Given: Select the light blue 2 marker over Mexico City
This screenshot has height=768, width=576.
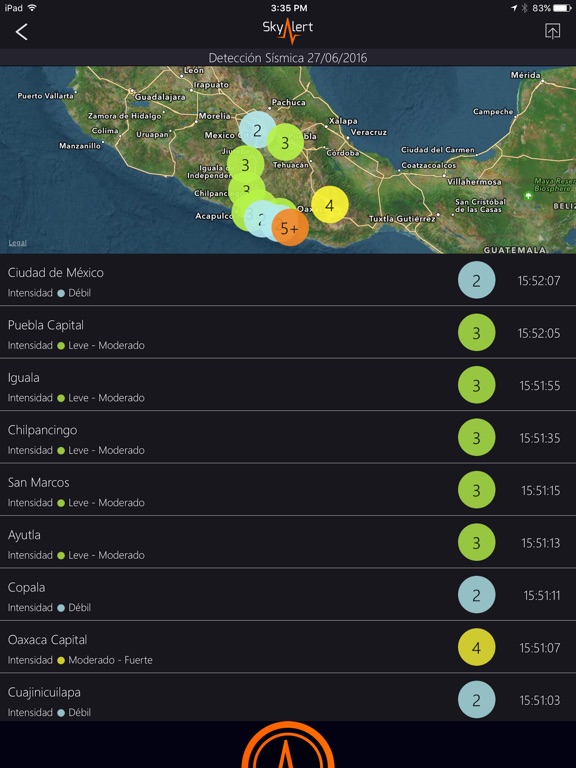Looking at the screenshot, I should [257, 130].
